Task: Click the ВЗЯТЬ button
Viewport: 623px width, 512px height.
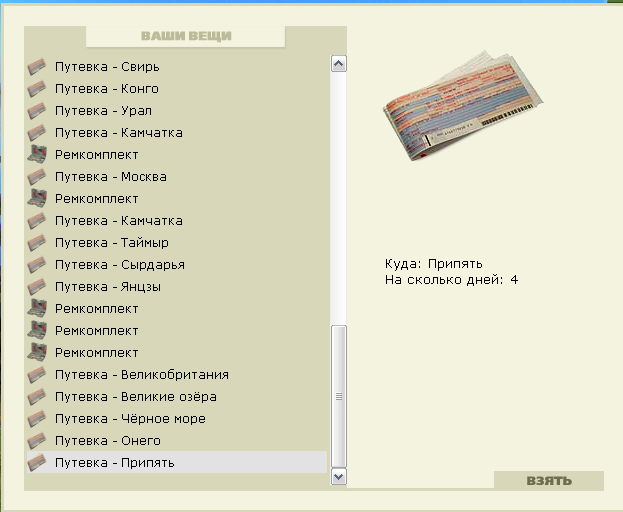Action: click(549, 481)
